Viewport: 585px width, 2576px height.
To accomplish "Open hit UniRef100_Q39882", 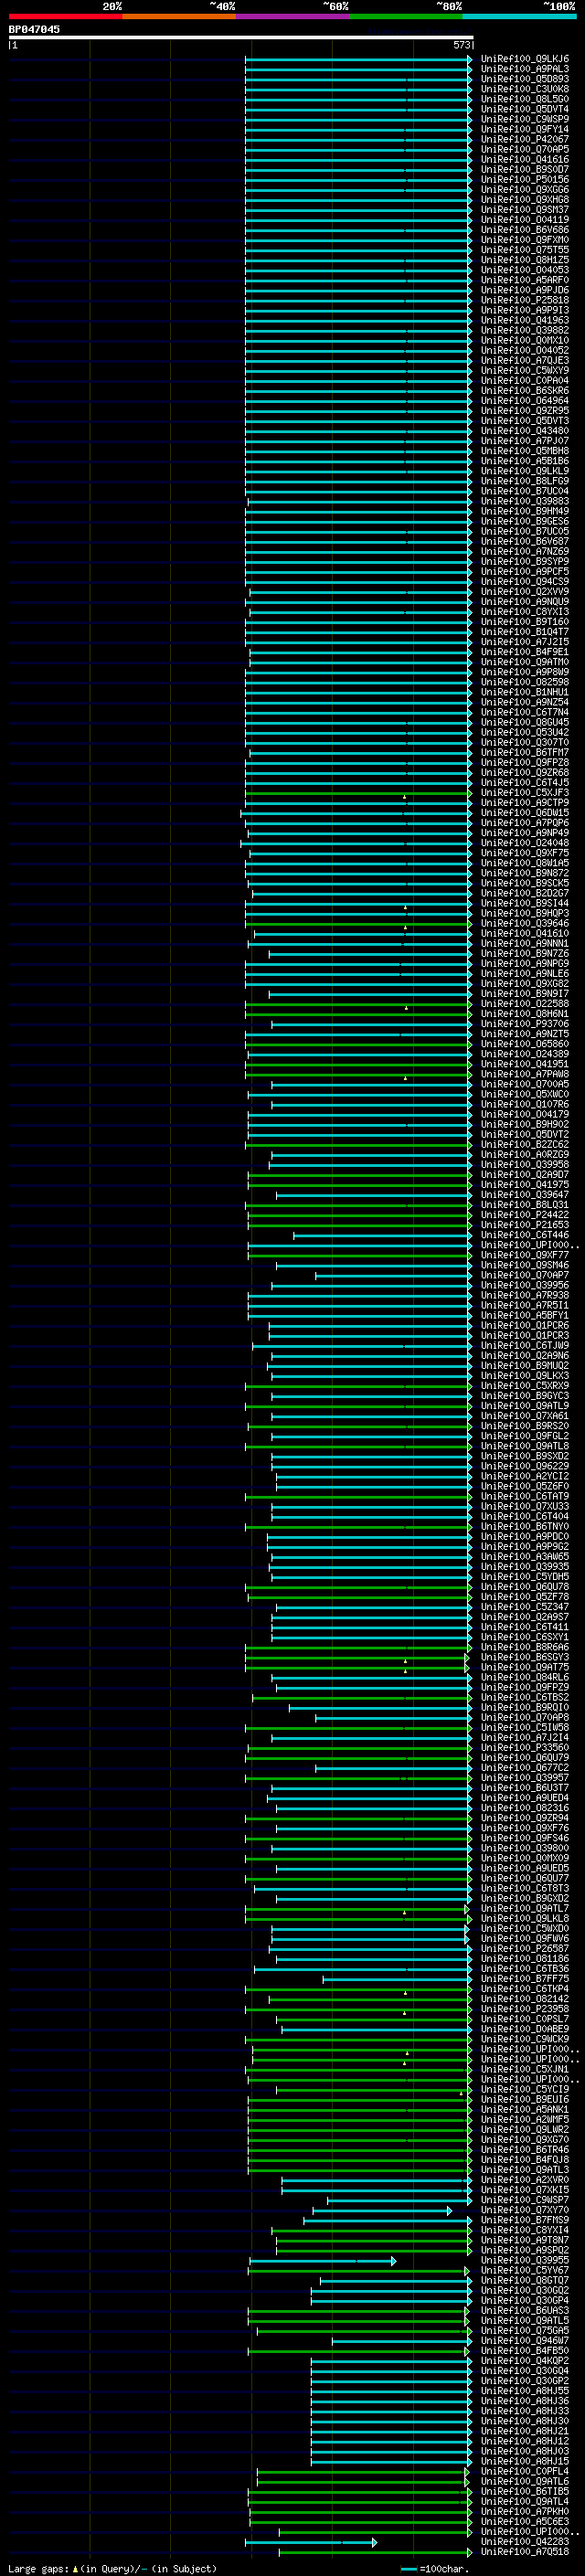I will (x=525, y=330).
